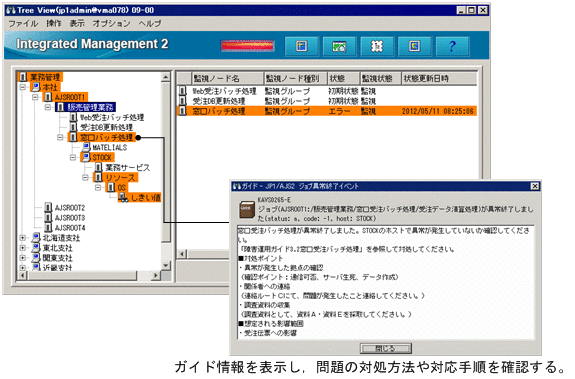Select 窓口バッチ処理 in the tree
The width and height of the screenshot is (575, 379).
click(x=106, y=137)
